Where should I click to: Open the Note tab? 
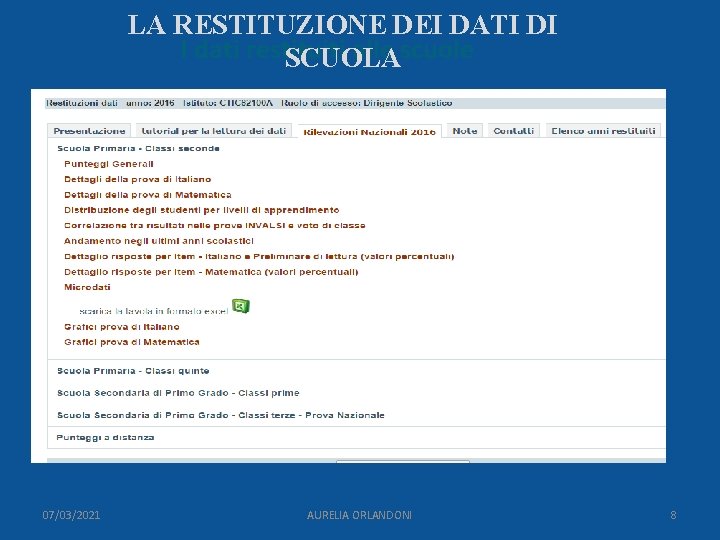pos(465,131)
